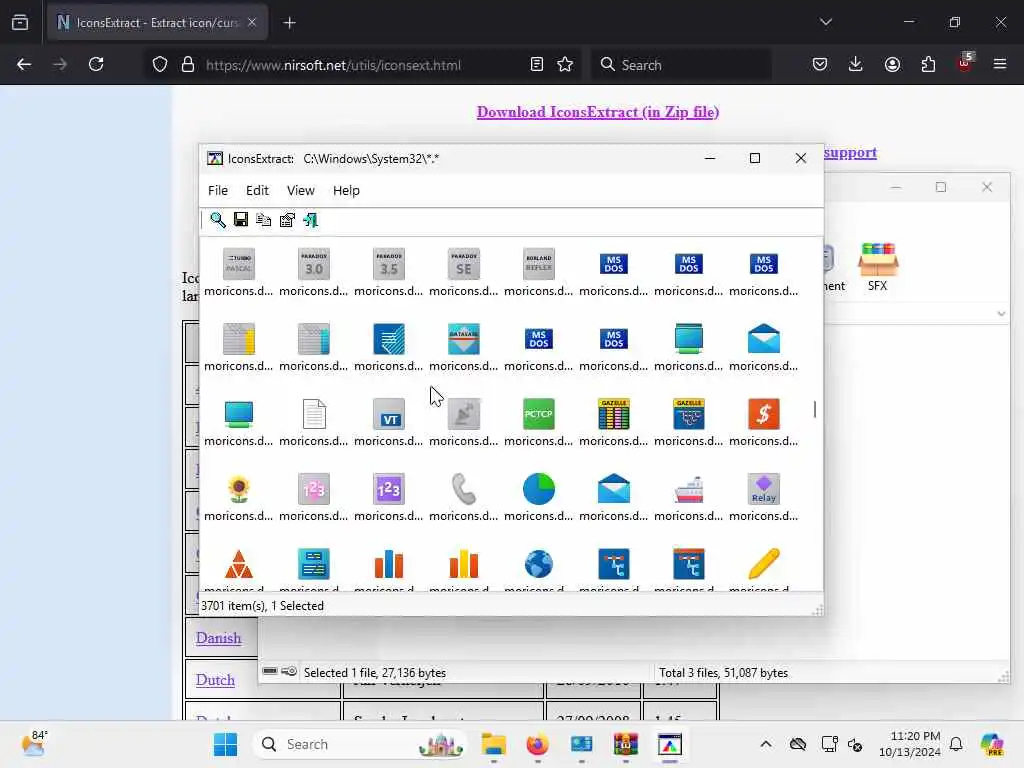The width and height of the screenshot is (1024, 768).
Task: Open the Edit menu in IconsExtract
Action: coord(257,190)
